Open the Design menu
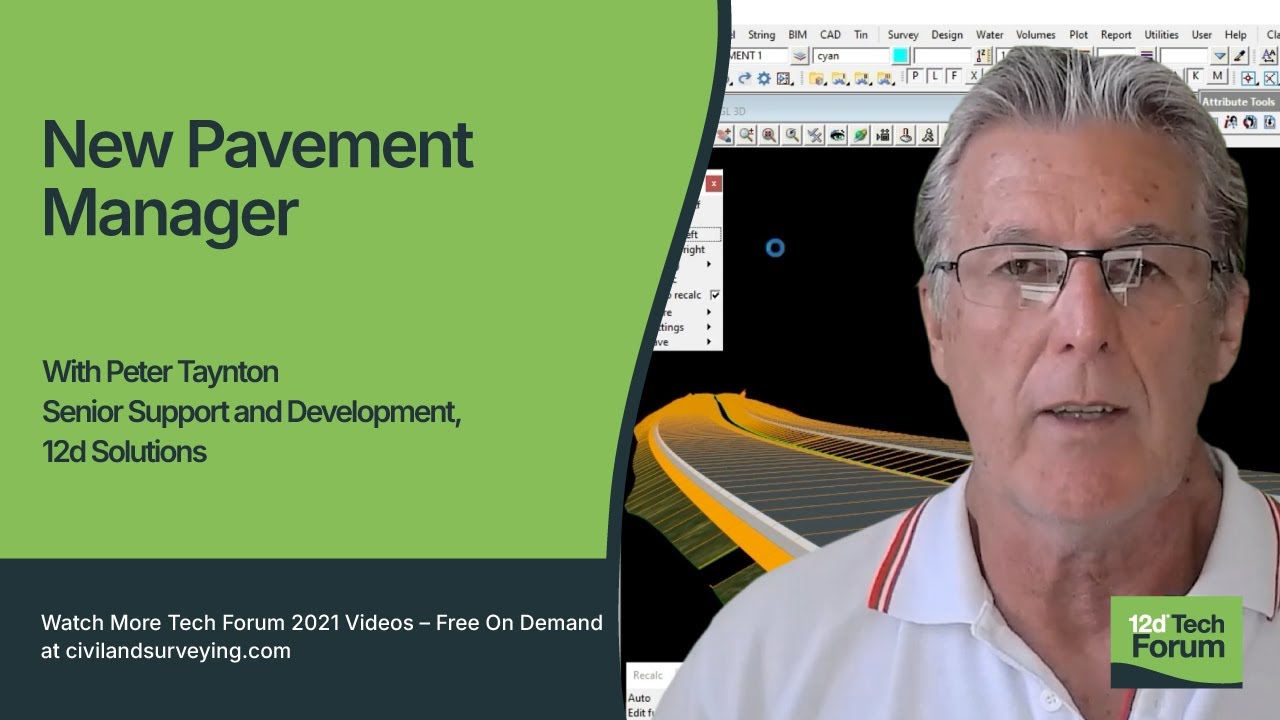This screenshot has width=1280, height=720. (947, 34)
